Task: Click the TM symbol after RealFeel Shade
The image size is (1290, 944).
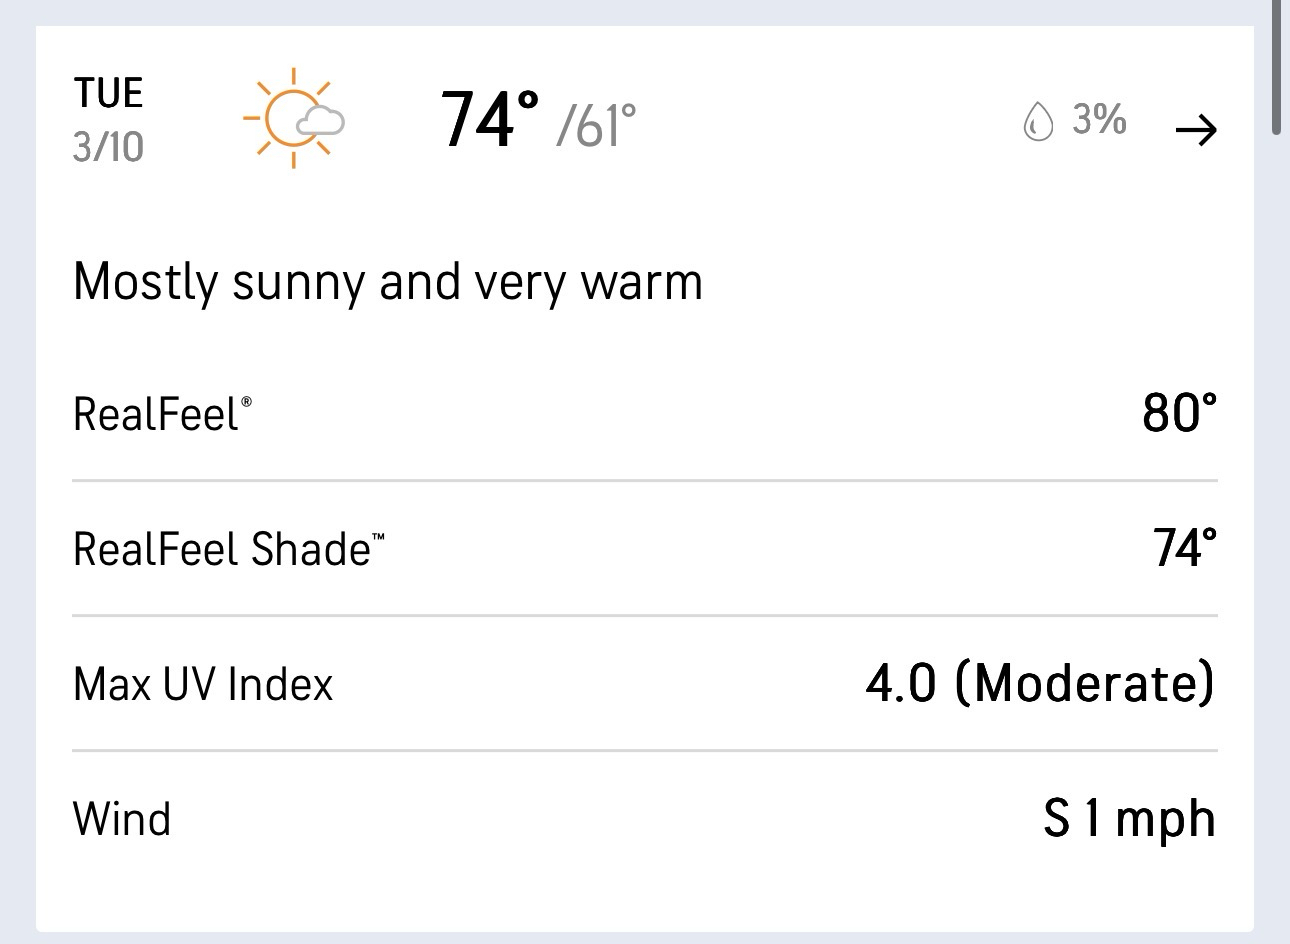Action: pos(378,537)
